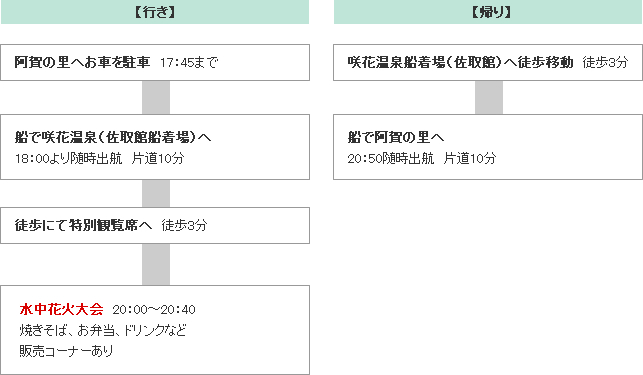Image resolution: width=643 pixels, height=375 pixels.
Task: Click the 販売コーナーあり text
Action: [66, 351]
